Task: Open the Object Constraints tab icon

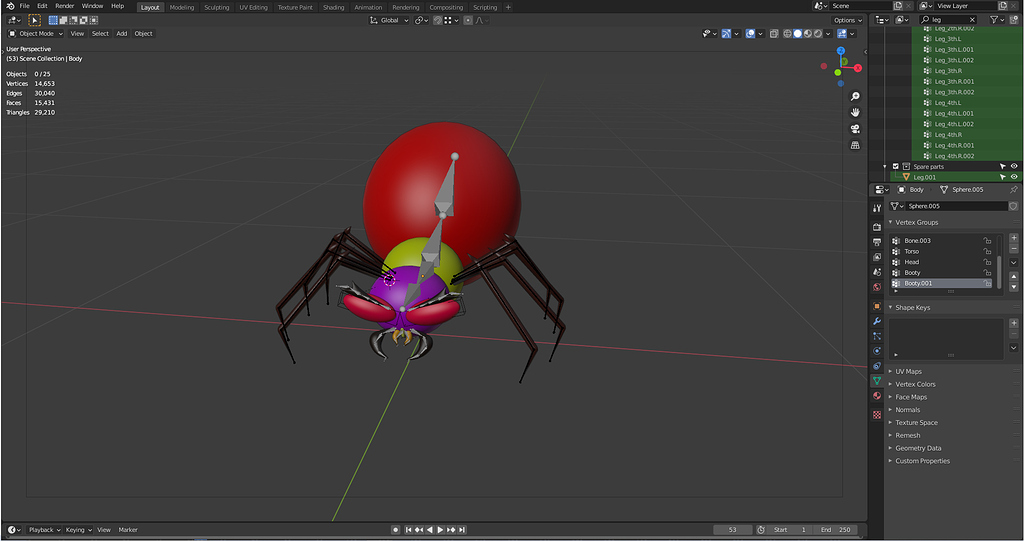Action: (877, 366)
